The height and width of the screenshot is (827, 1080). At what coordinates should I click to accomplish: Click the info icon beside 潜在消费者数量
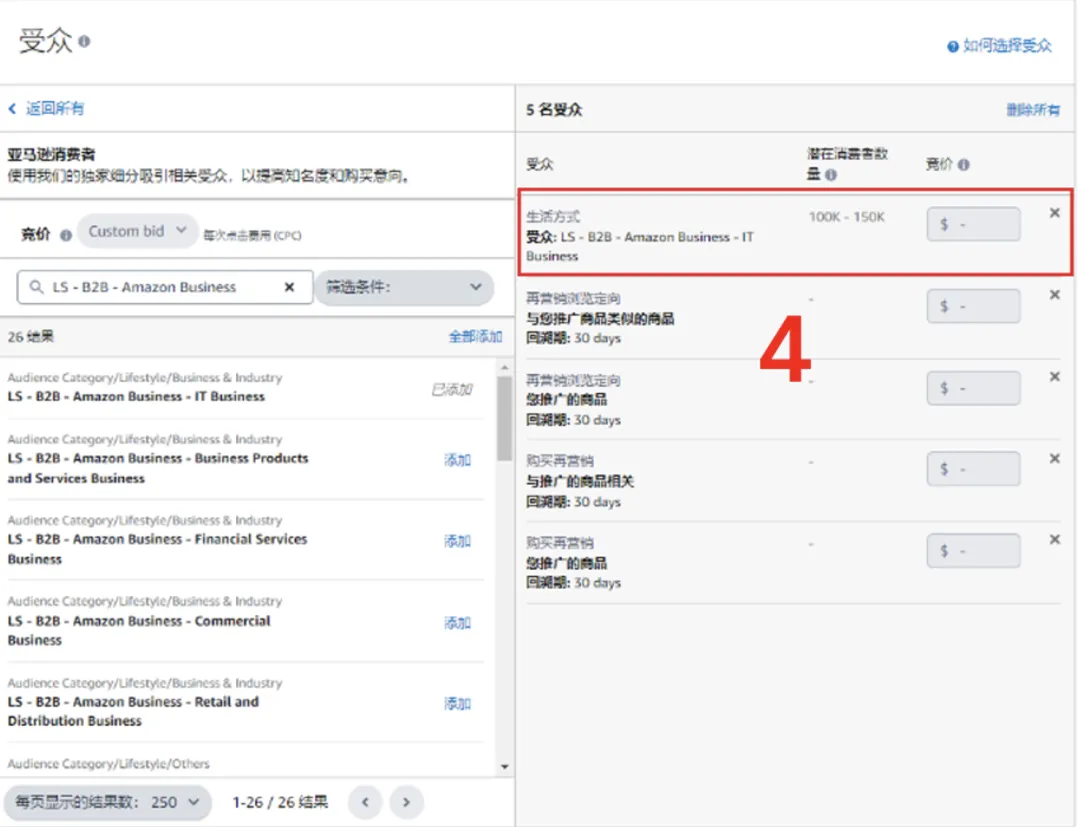click(x=831, y=175)
